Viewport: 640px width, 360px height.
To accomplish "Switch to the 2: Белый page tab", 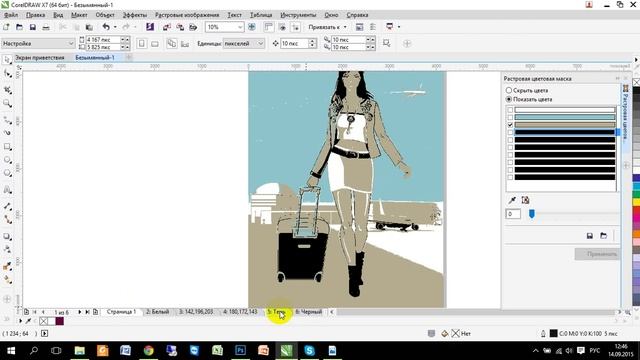I will (158, 312).
